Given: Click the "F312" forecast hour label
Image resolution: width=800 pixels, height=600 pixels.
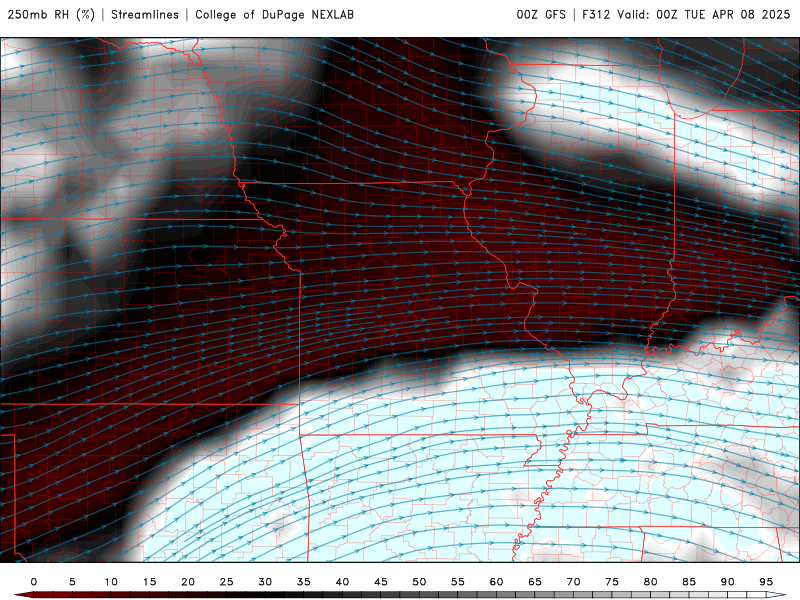Looking at the screenshot, I should point(596,14).
